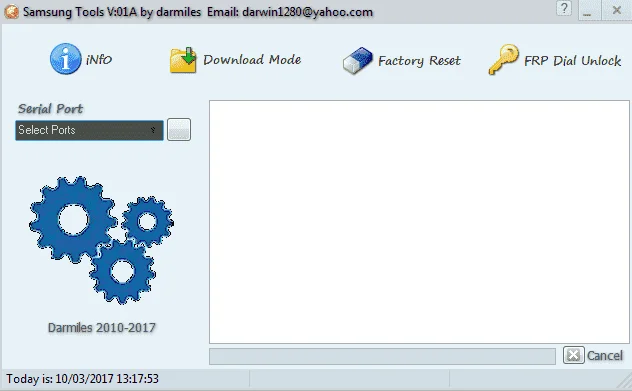632x391 pixels.
Task: Click the Serial Port heading
Action: tap(50, 109)
